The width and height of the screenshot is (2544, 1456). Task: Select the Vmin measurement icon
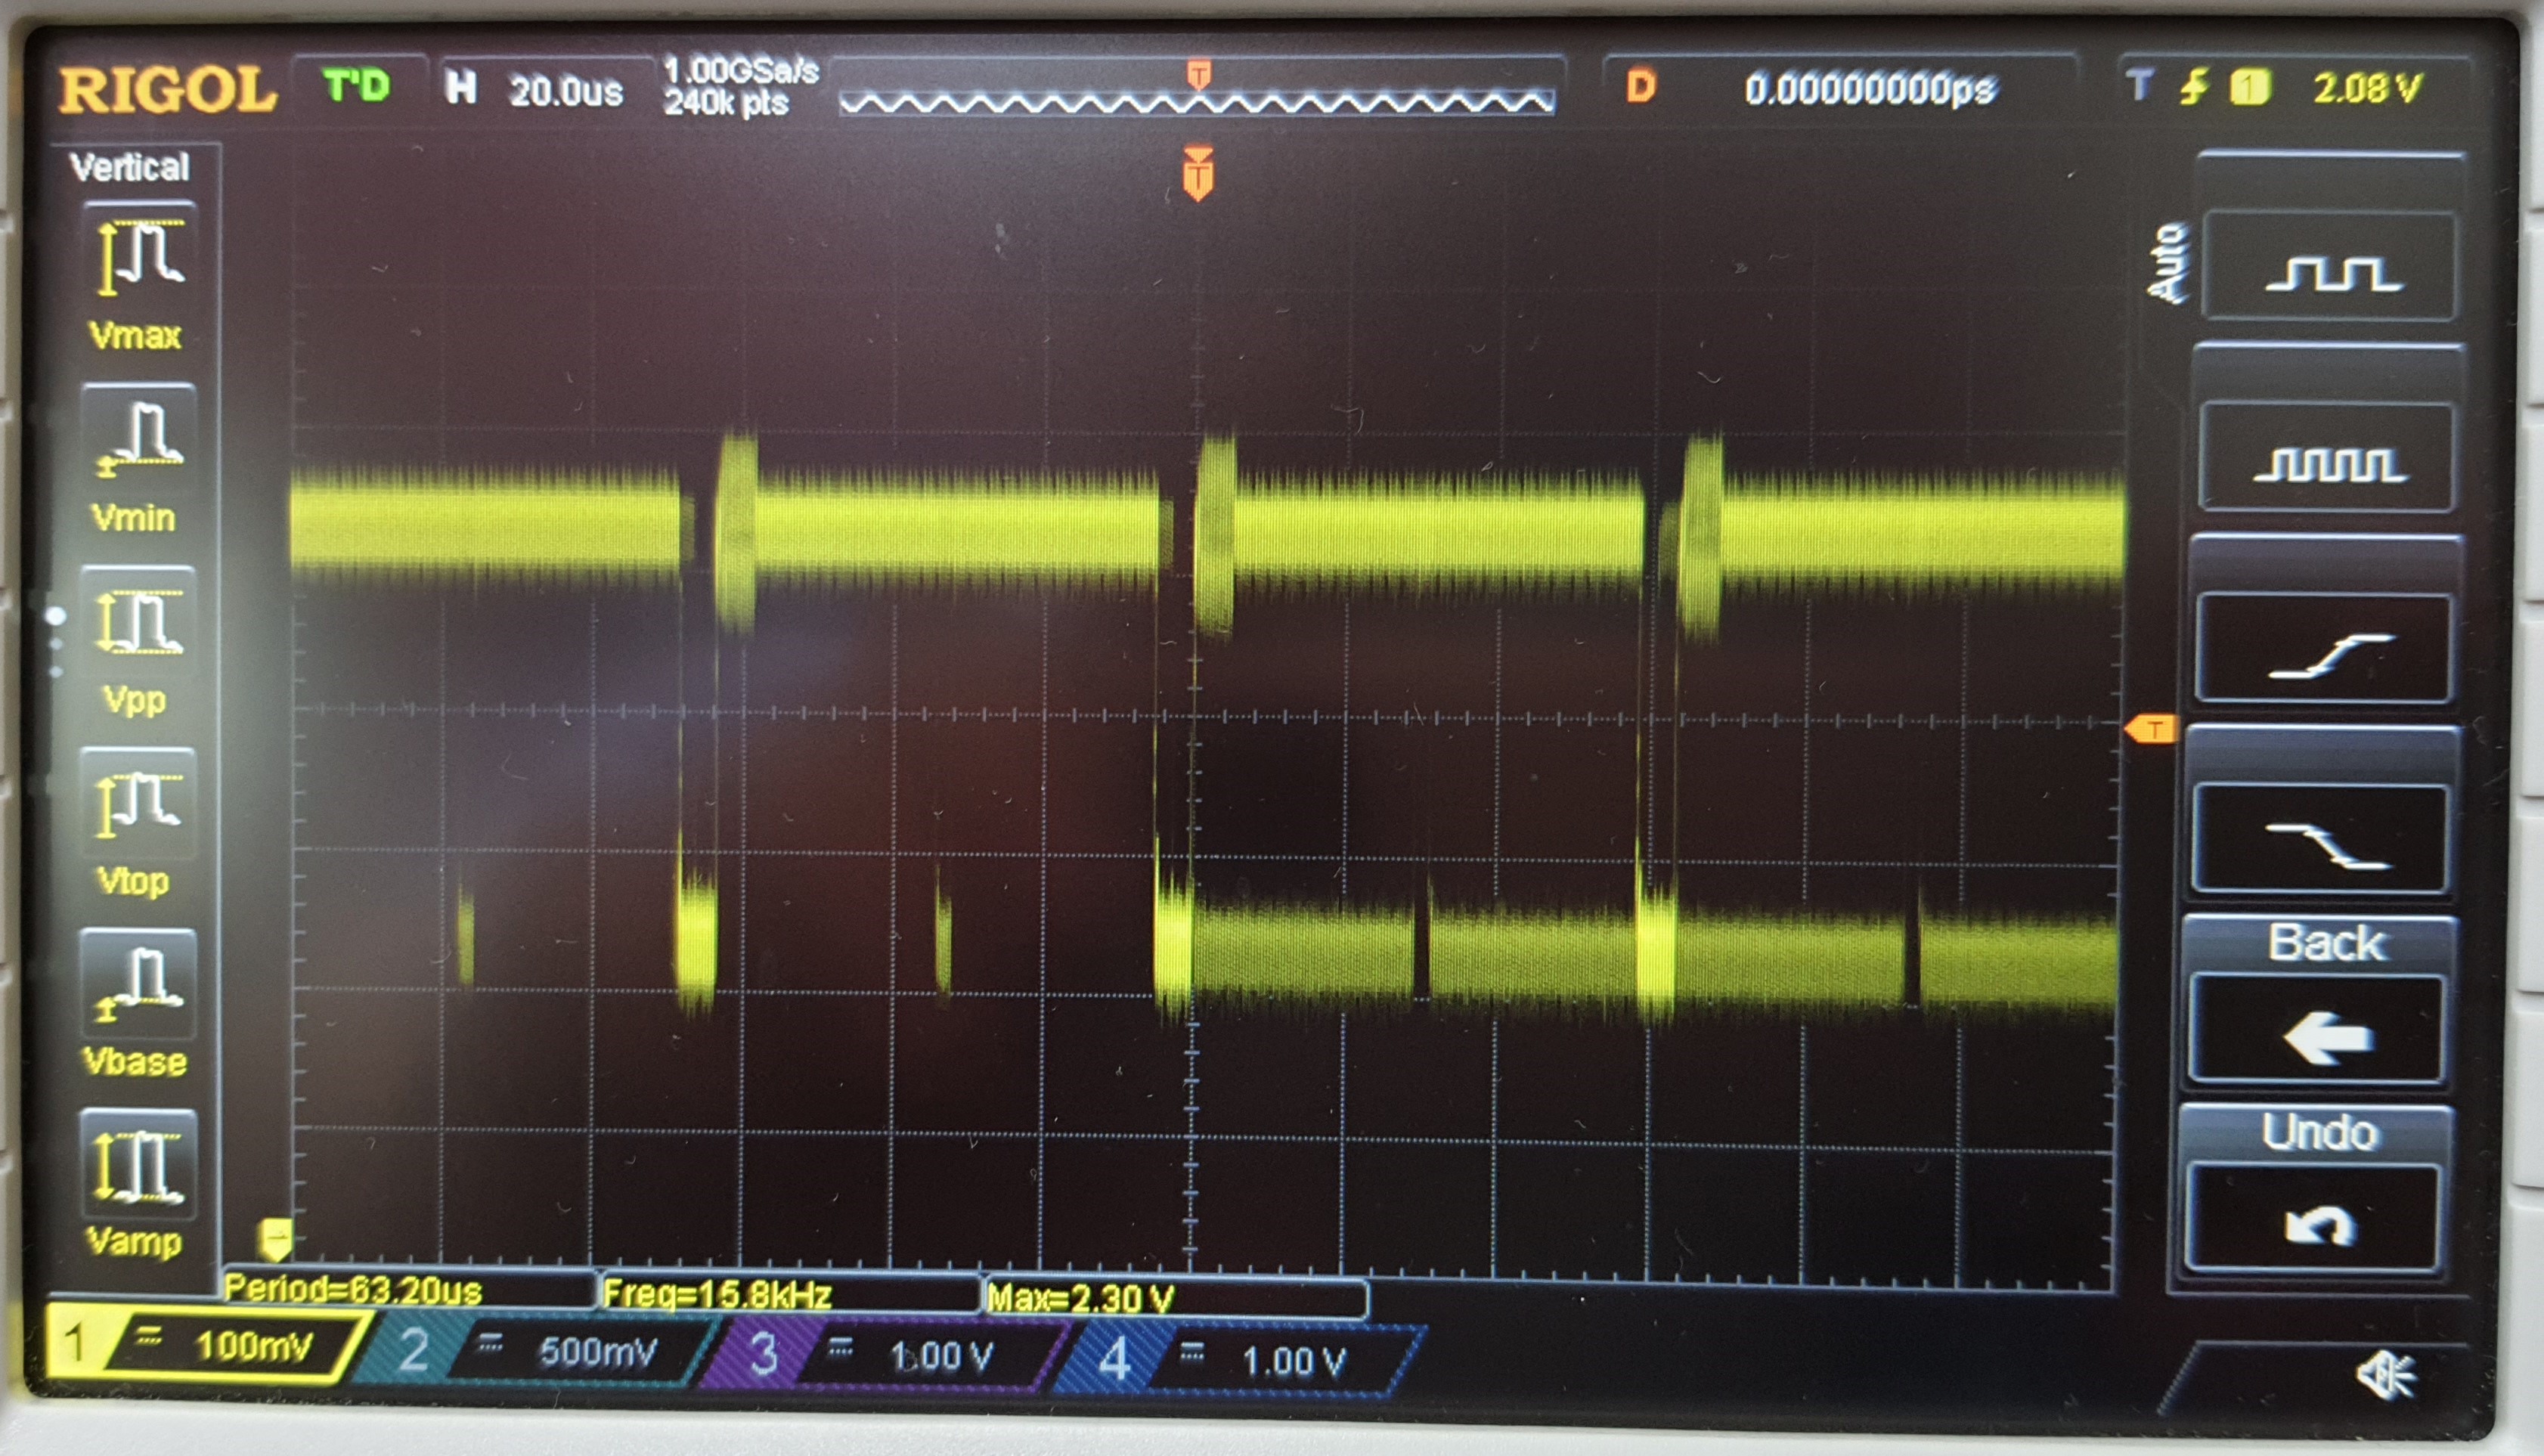click(138, 440)
